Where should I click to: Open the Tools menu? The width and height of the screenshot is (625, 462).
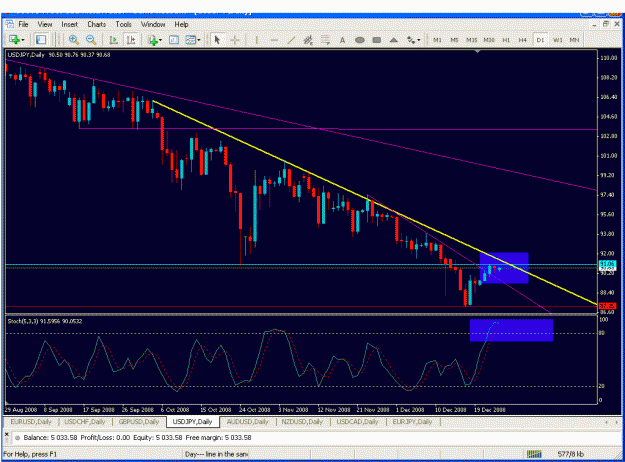pyautogui.click(x=124, y=24)
